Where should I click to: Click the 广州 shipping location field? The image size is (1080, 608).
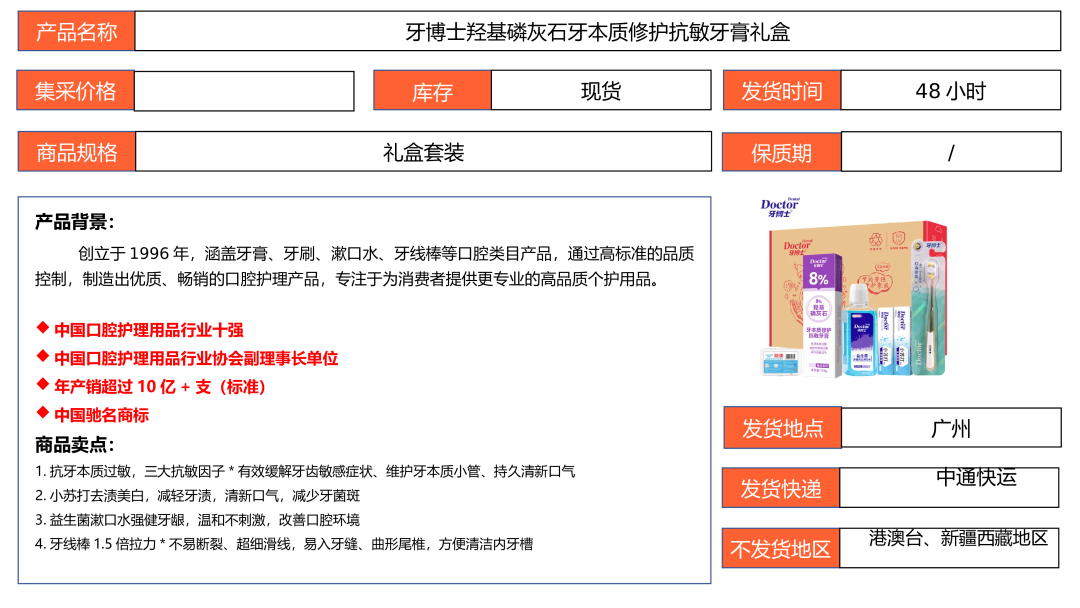pos(950,429)
